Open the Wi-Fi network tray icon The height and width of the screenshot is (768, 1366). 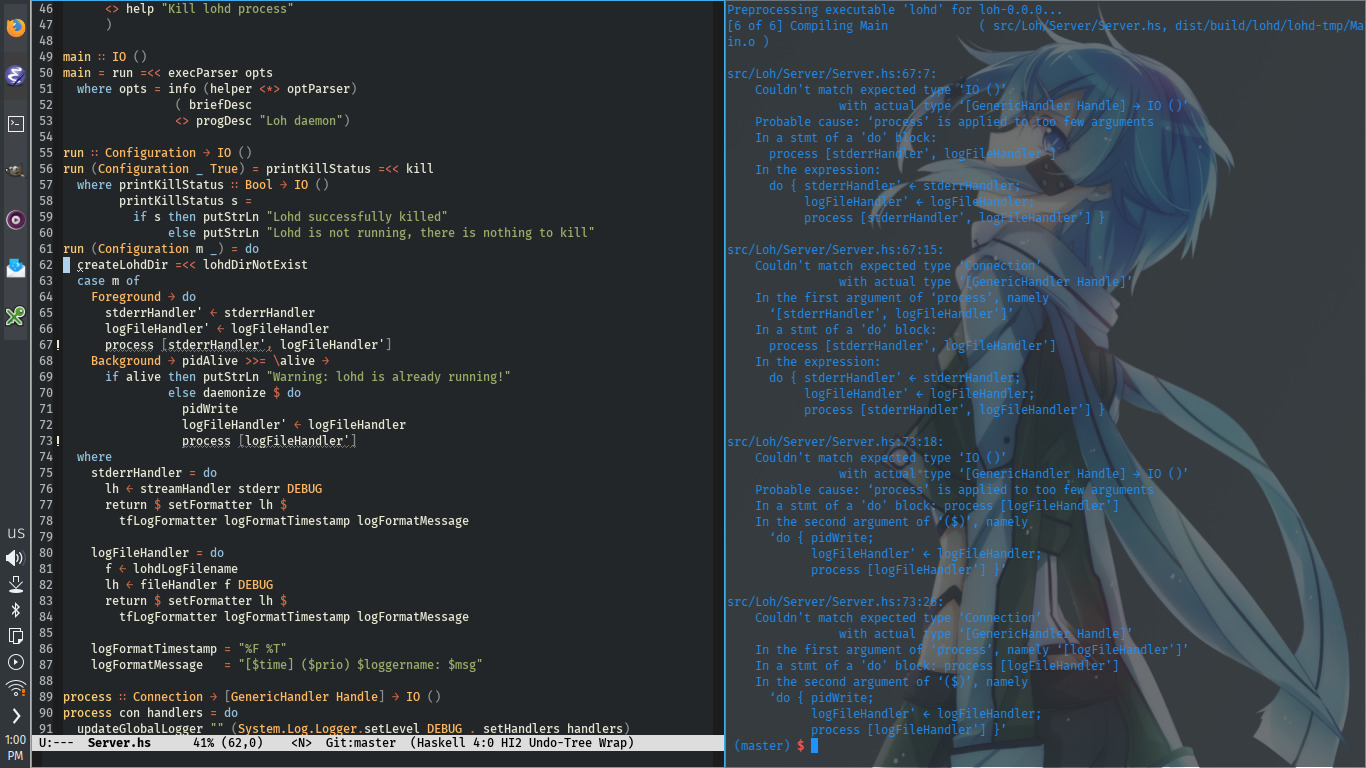pyautogui.click(x=16, y=688)
